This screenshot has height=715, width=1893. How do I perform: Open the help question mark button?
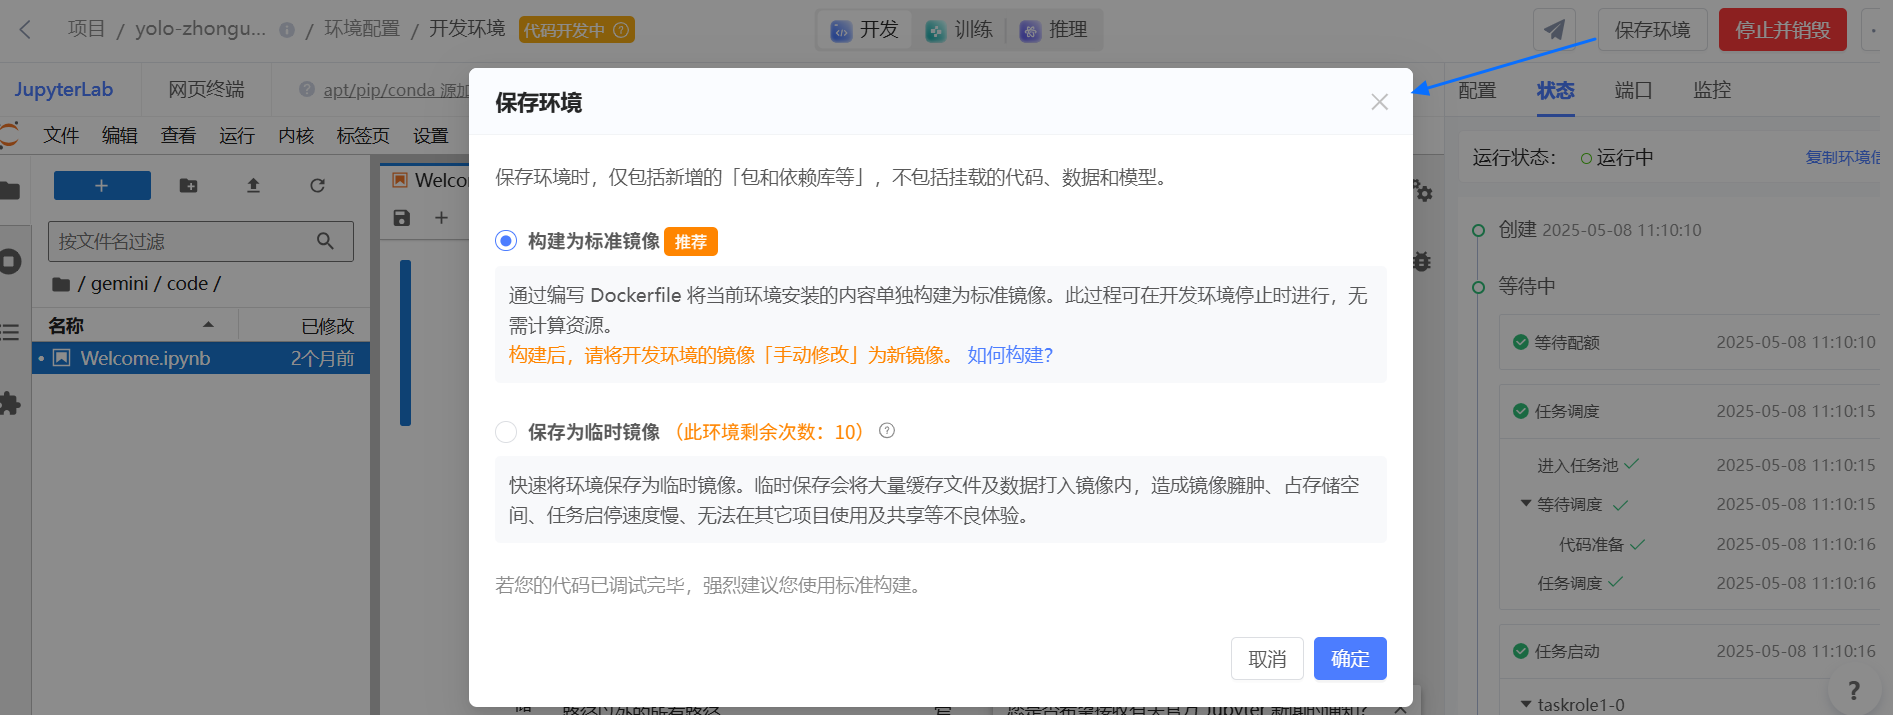point(1853,690)
